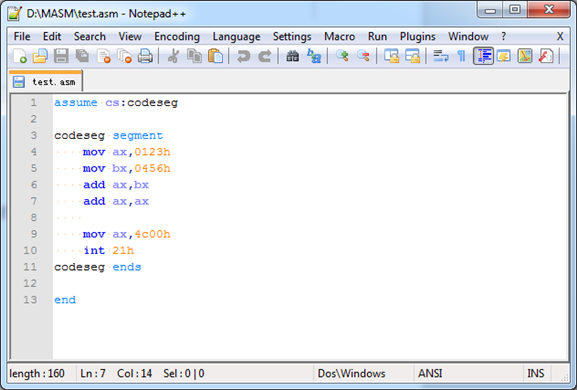Cut selection with scissors icon
Image resolution: width=577 pixels, height=390 pixels.
[x=173, y=56]
